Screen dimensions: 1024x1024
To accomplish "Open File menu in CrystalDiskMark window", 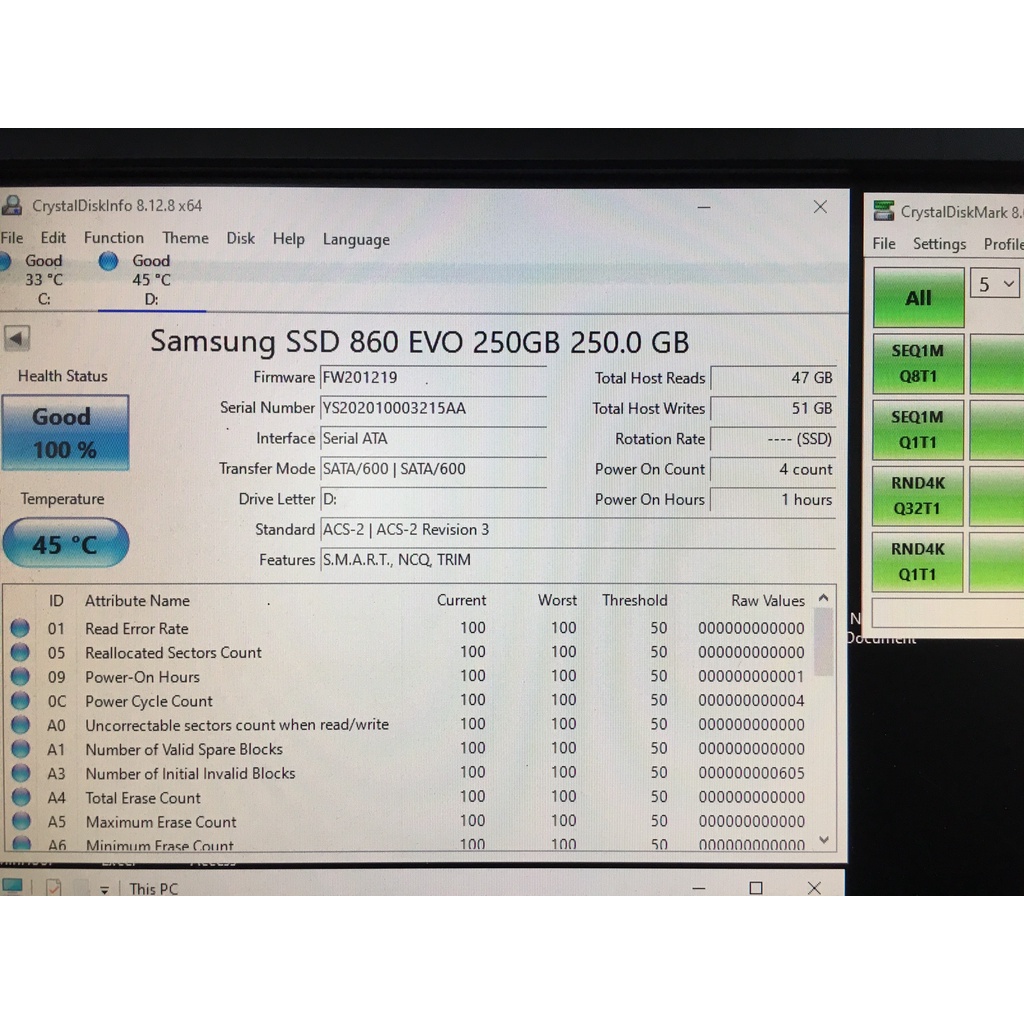I will [884, 244].
